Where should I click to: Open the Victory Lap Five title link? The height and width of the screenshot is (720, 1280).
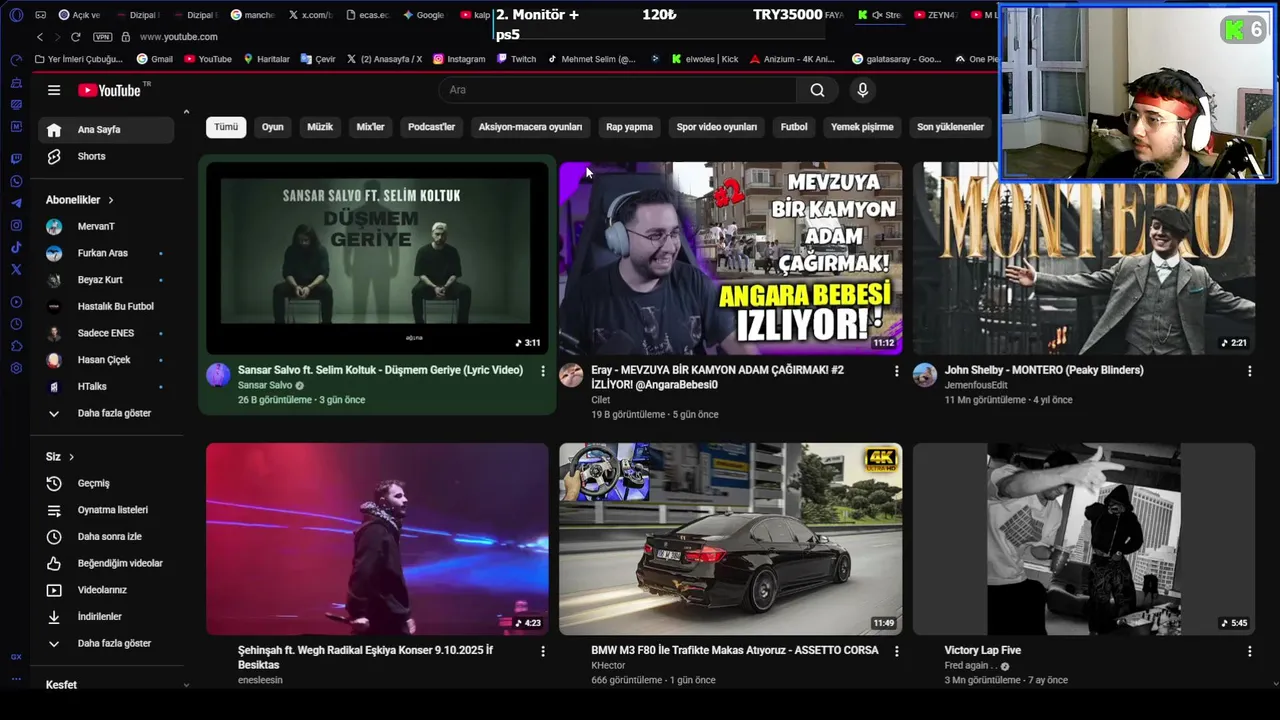point(983,650)
